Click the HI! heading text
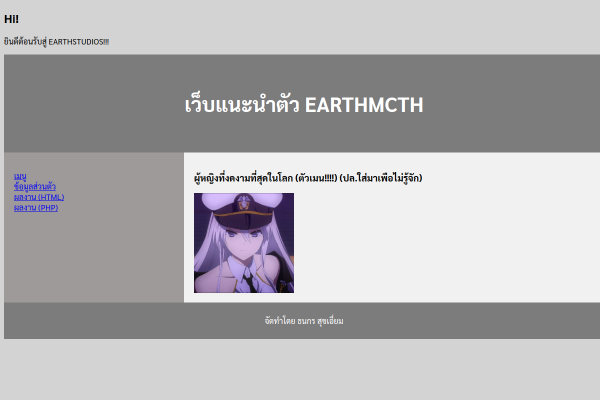Screen dimensions: 600x400 11,19
